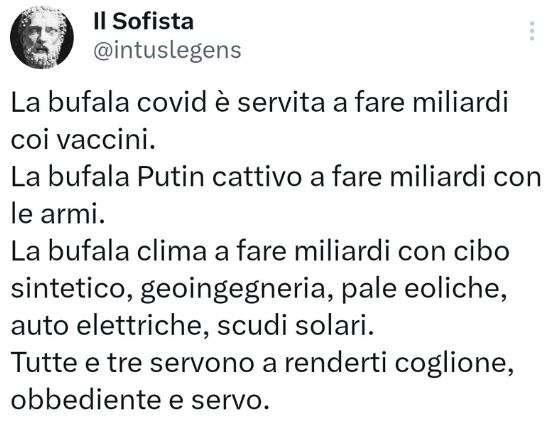Image resolution: width=556 pixels, height=437 pixels.
Task: Click the word "clima" in the tweet
Action: 172,251
